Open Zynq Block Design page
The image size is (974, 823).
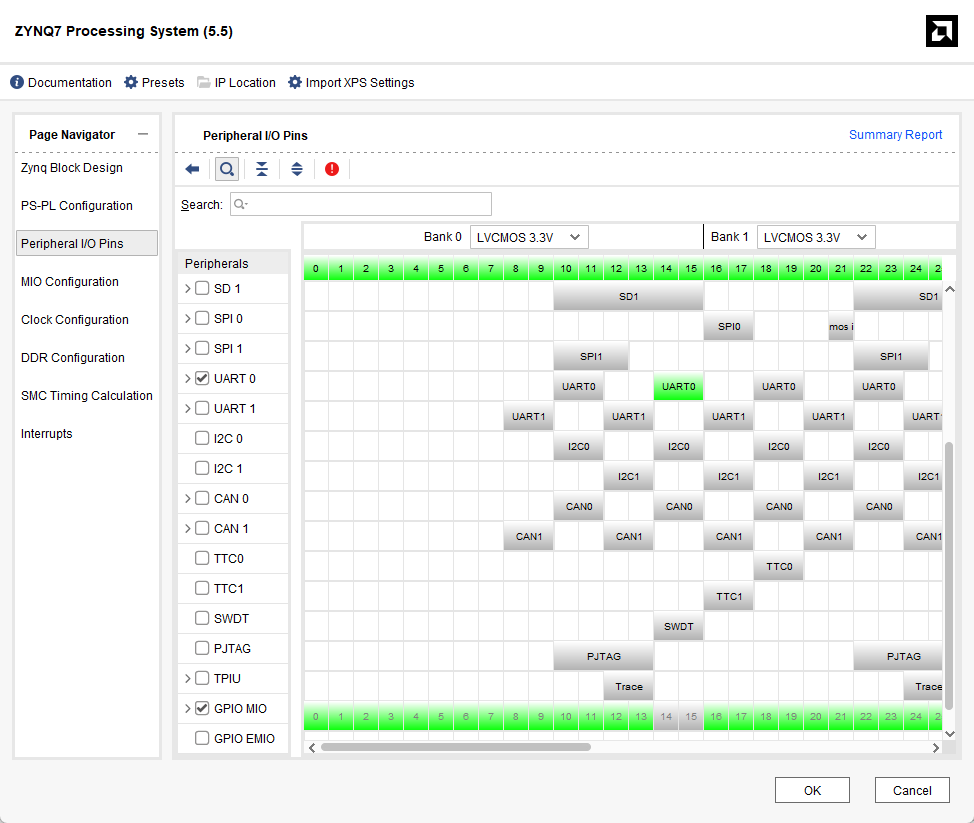71,168
